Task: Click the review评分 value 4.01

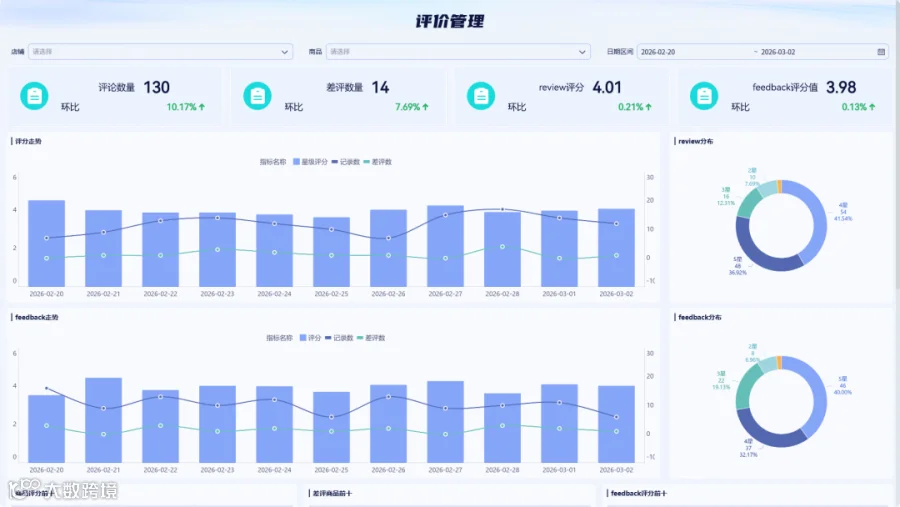Action: (607, 87)
